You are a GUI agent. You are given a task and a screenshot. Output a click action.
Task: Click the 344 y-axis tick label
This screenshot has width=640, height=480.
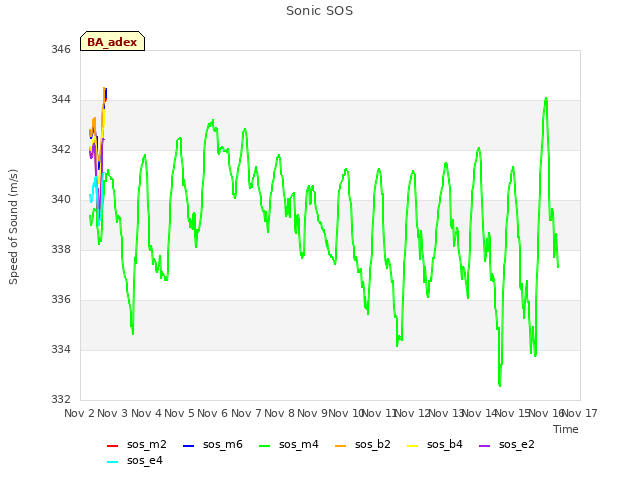point(61,99)
